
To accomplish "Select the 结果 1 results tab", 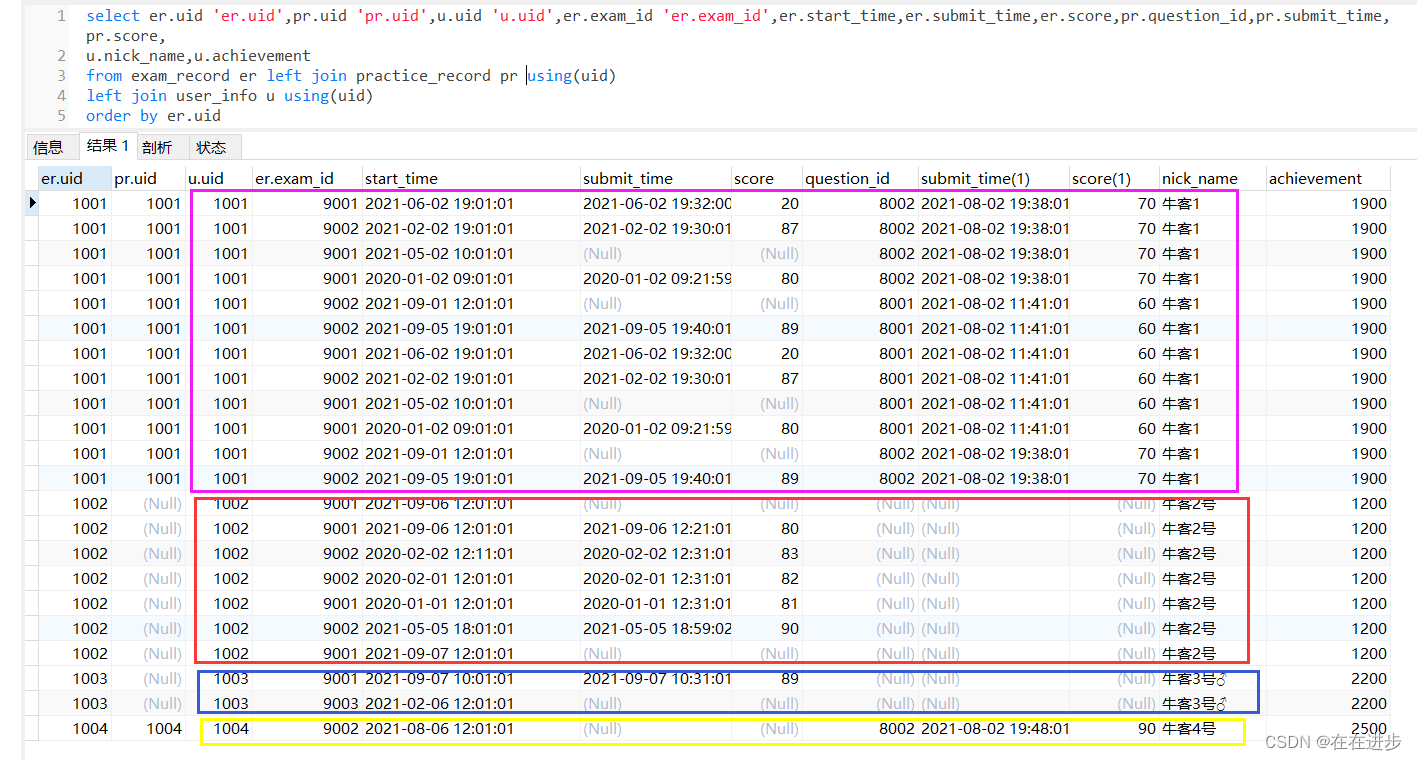I will click(x=108, y=145).
